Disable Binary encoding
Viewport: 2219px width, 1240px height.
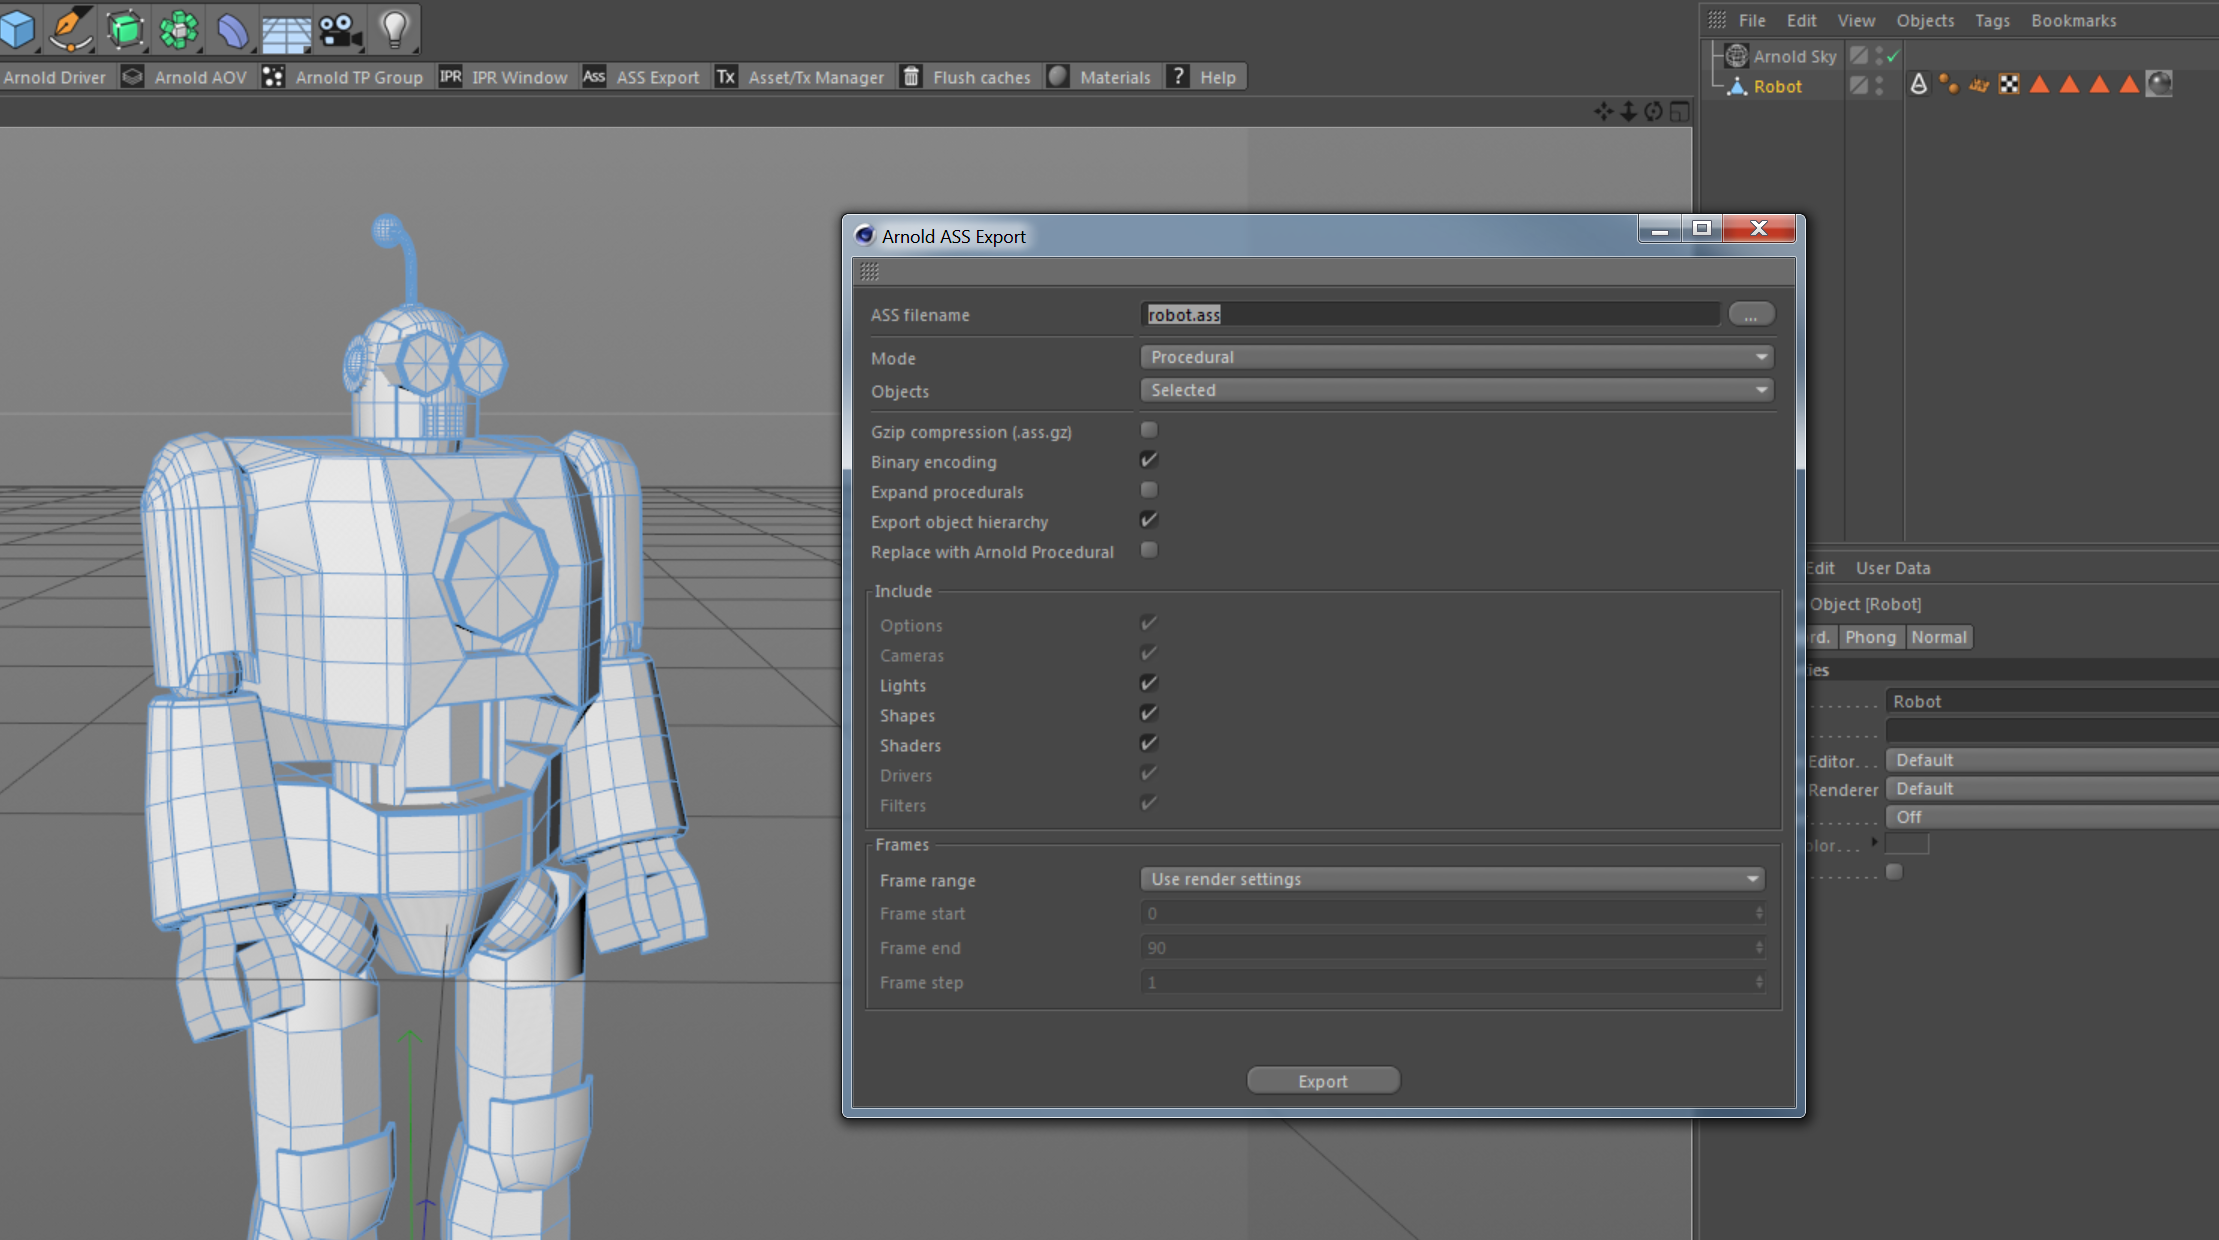[1148, 460]
